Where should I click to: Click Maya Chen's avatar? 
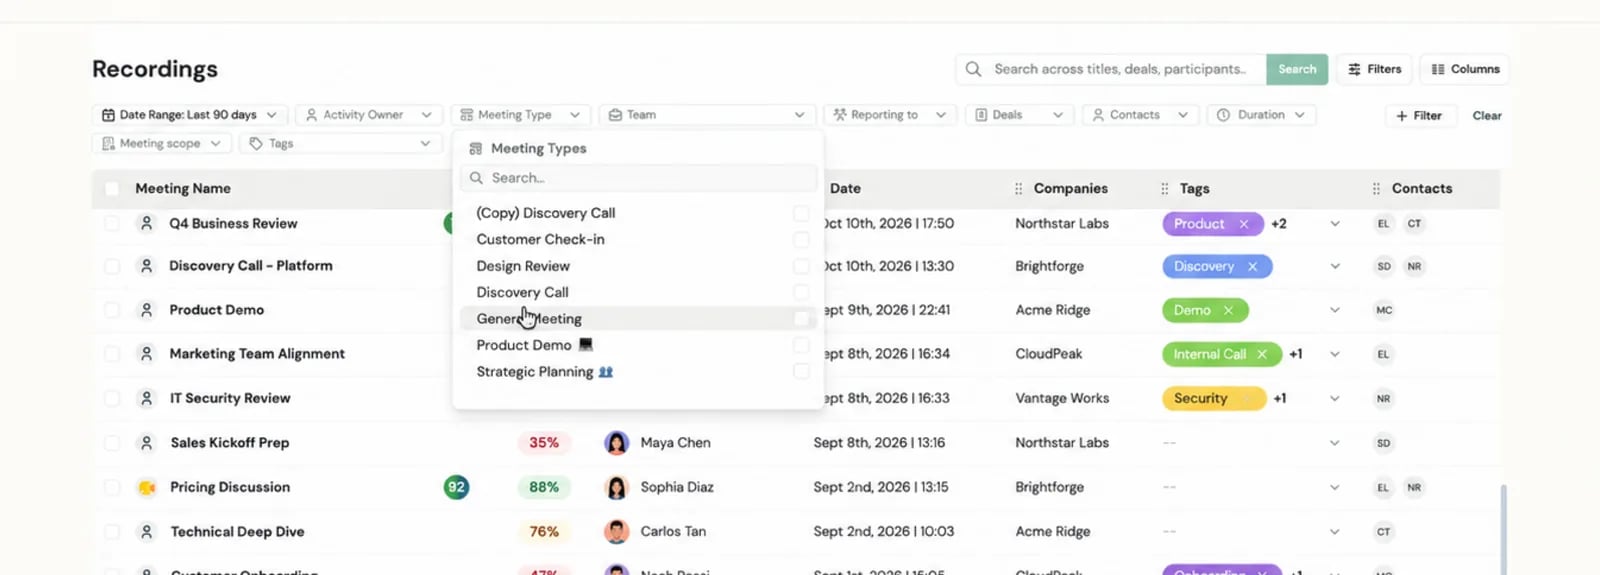[617, 443]
